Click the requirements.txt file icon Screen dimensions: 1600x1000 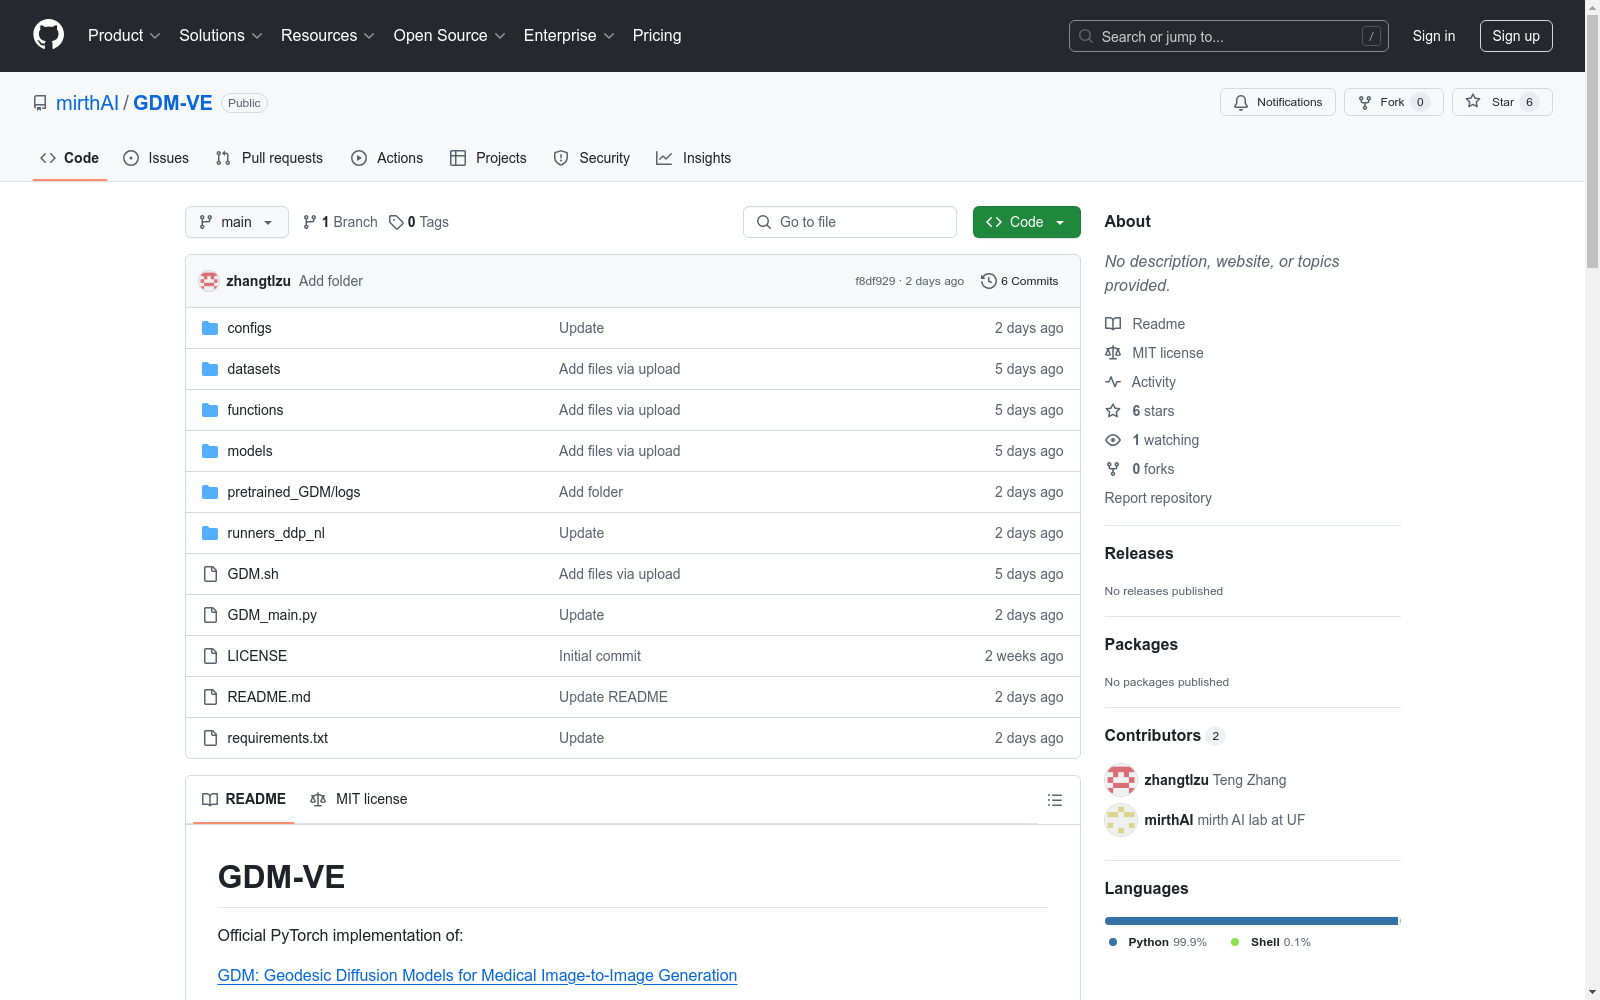[x=210, y=738]
